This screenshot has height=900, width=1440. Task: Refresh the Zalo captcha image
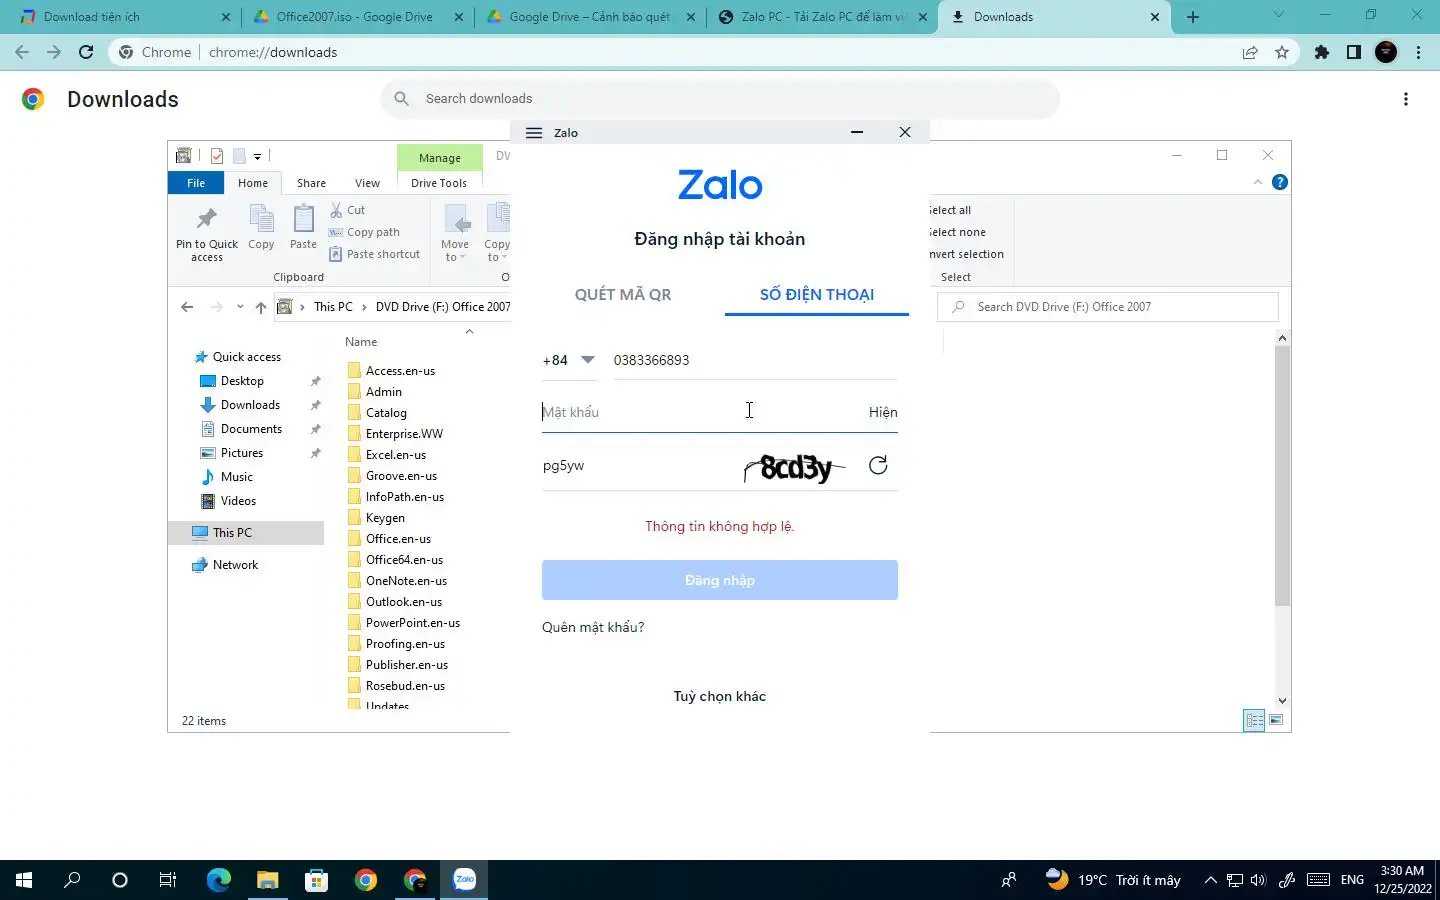click(878, 465)
